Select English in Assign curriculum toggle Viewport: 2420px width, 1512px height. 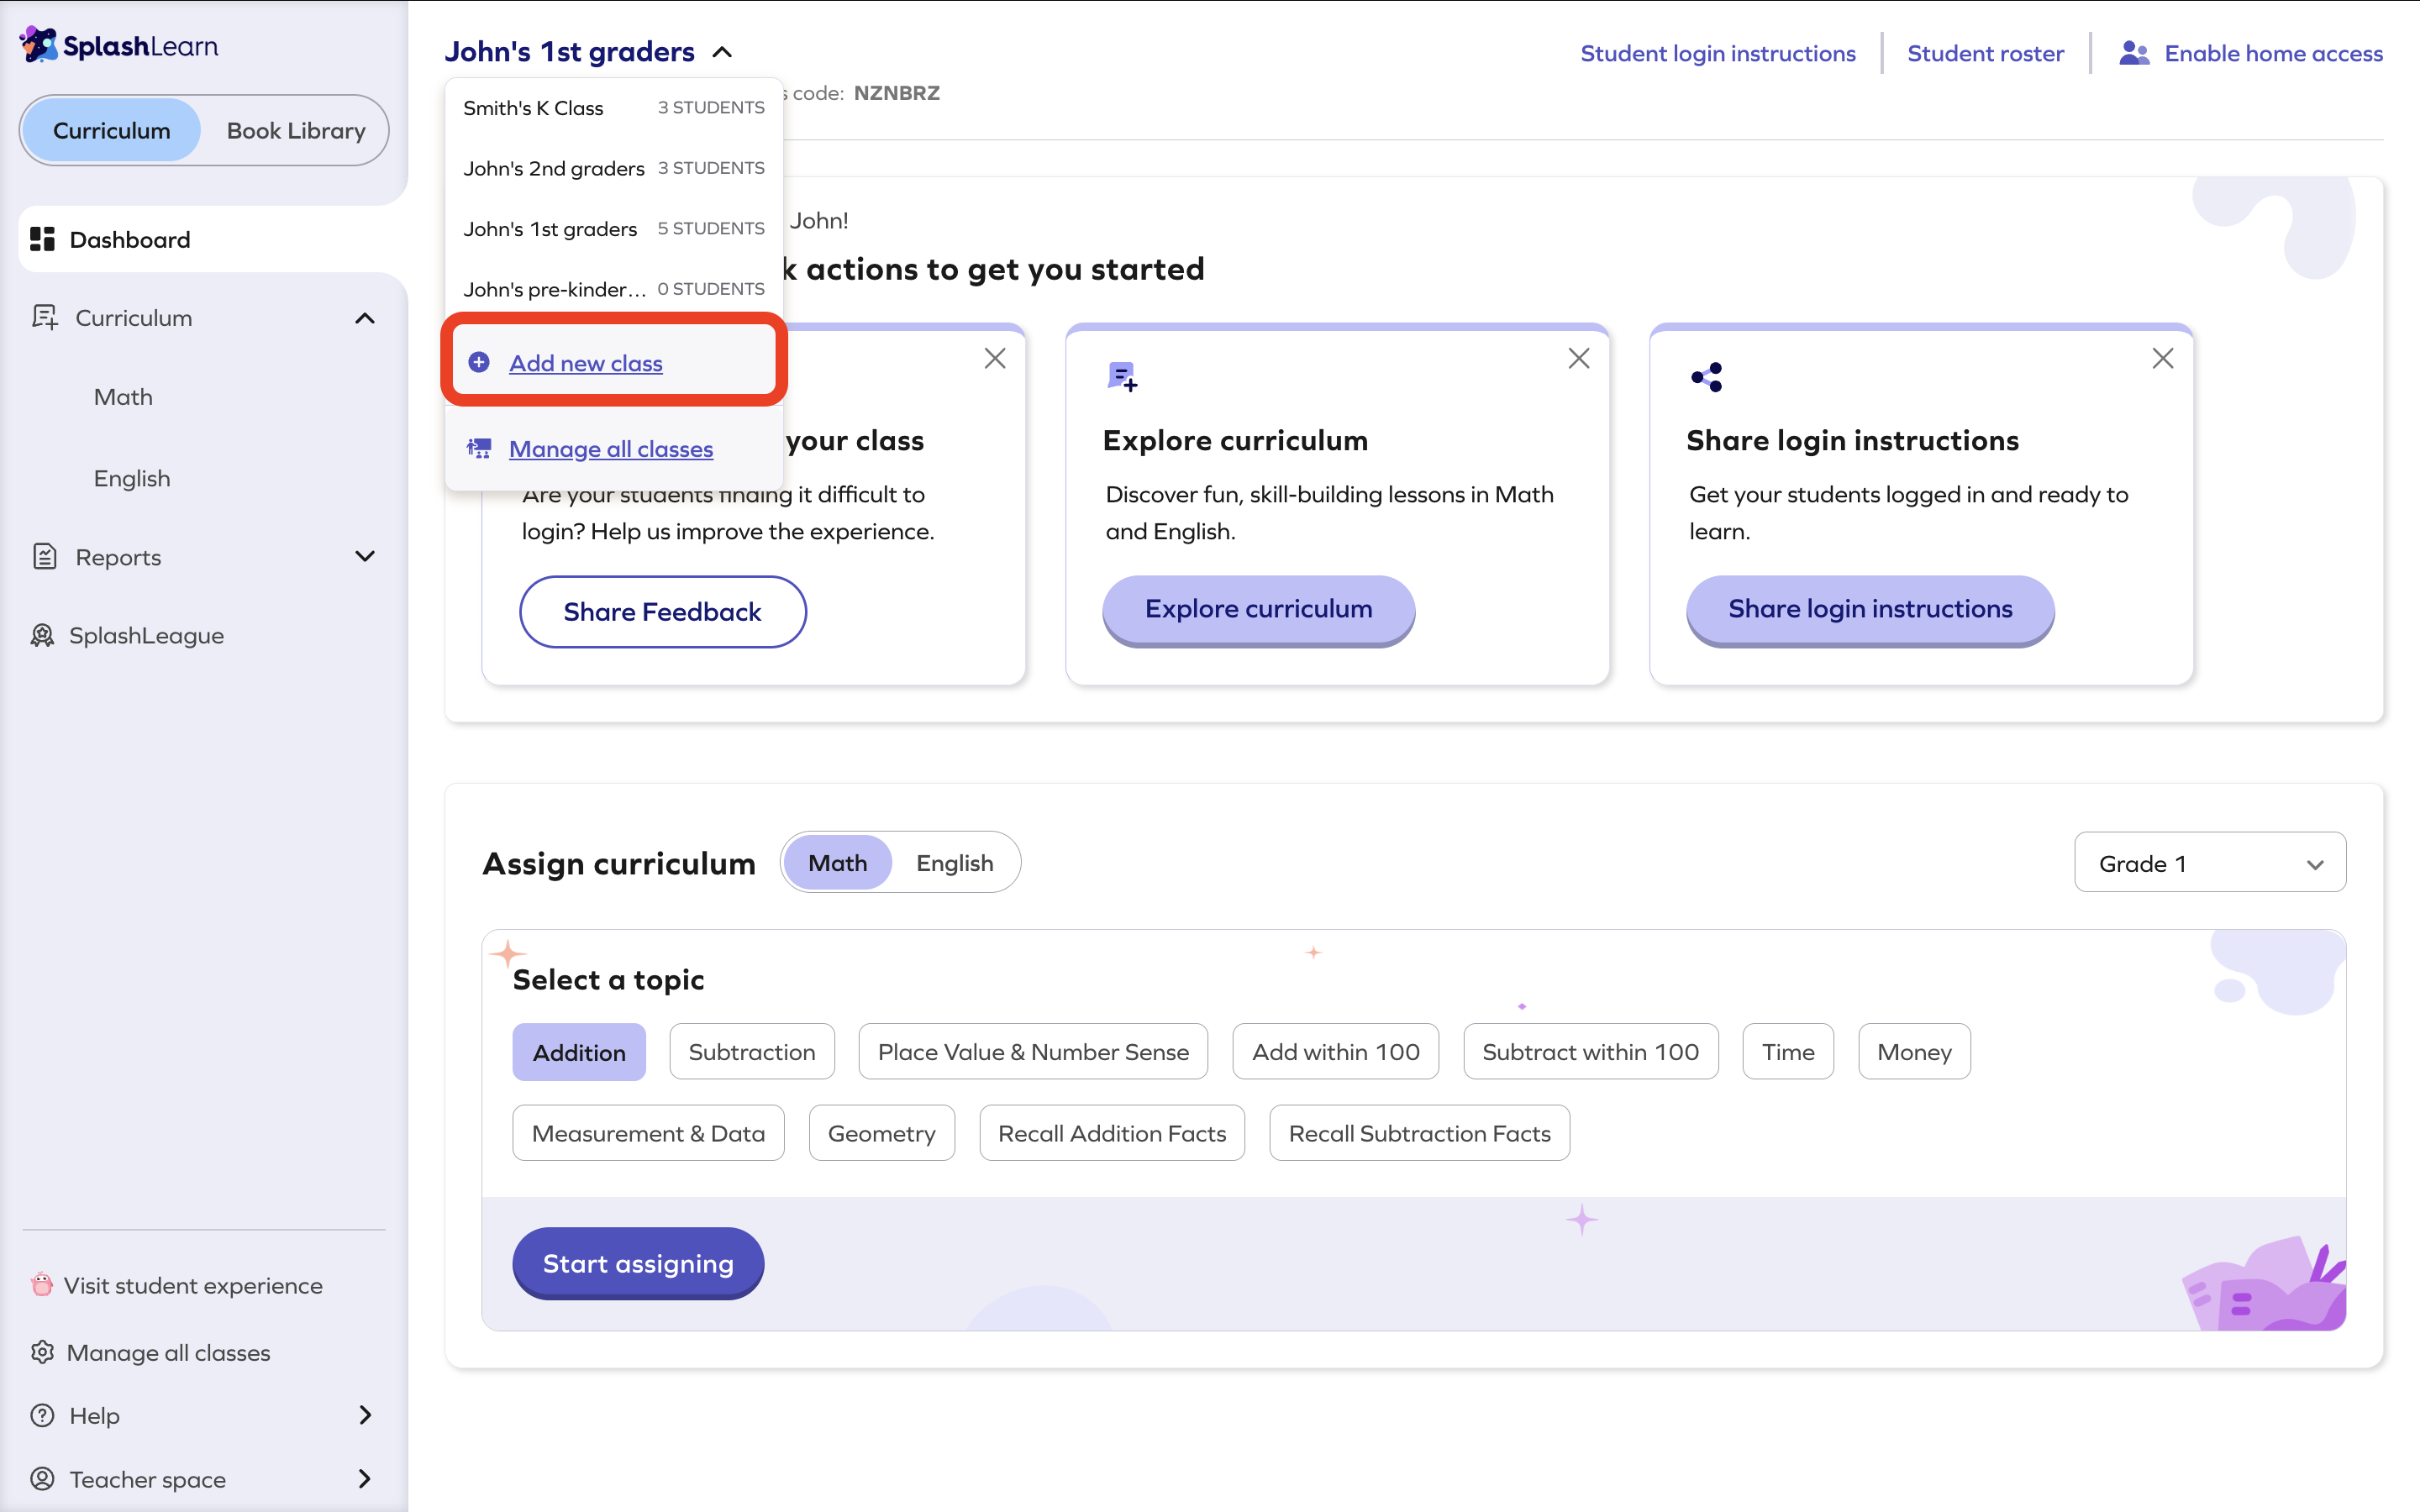point(955,862)
